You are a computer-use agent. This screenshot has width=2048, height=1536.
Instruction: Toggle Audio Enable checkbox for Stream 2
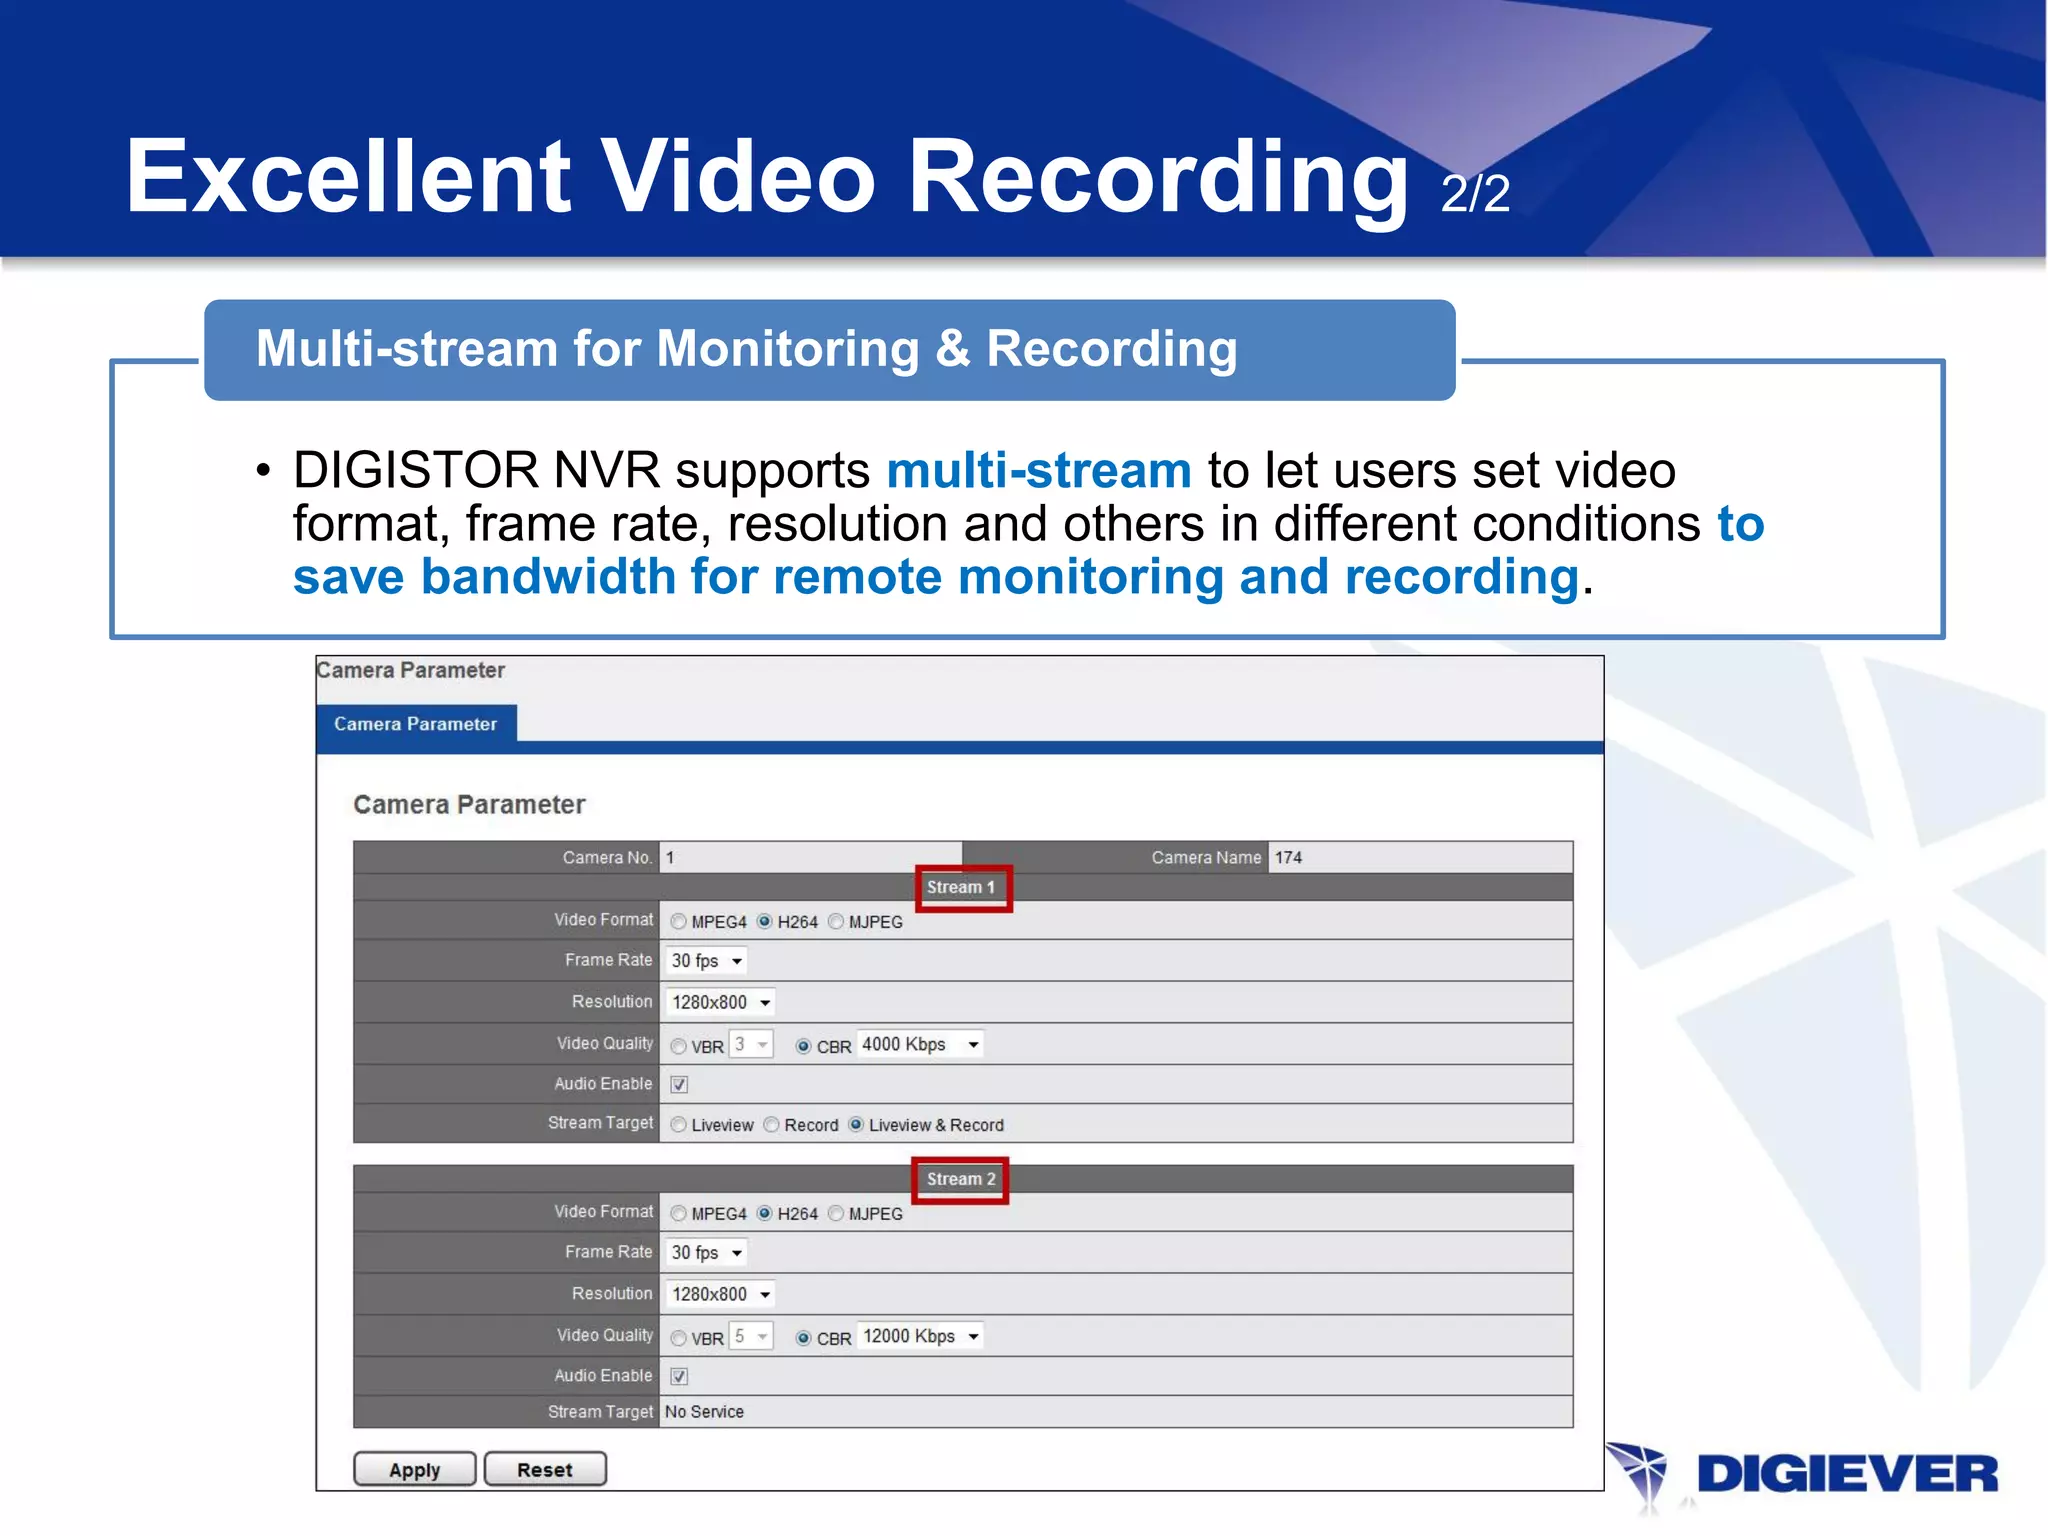[679, 1376]
